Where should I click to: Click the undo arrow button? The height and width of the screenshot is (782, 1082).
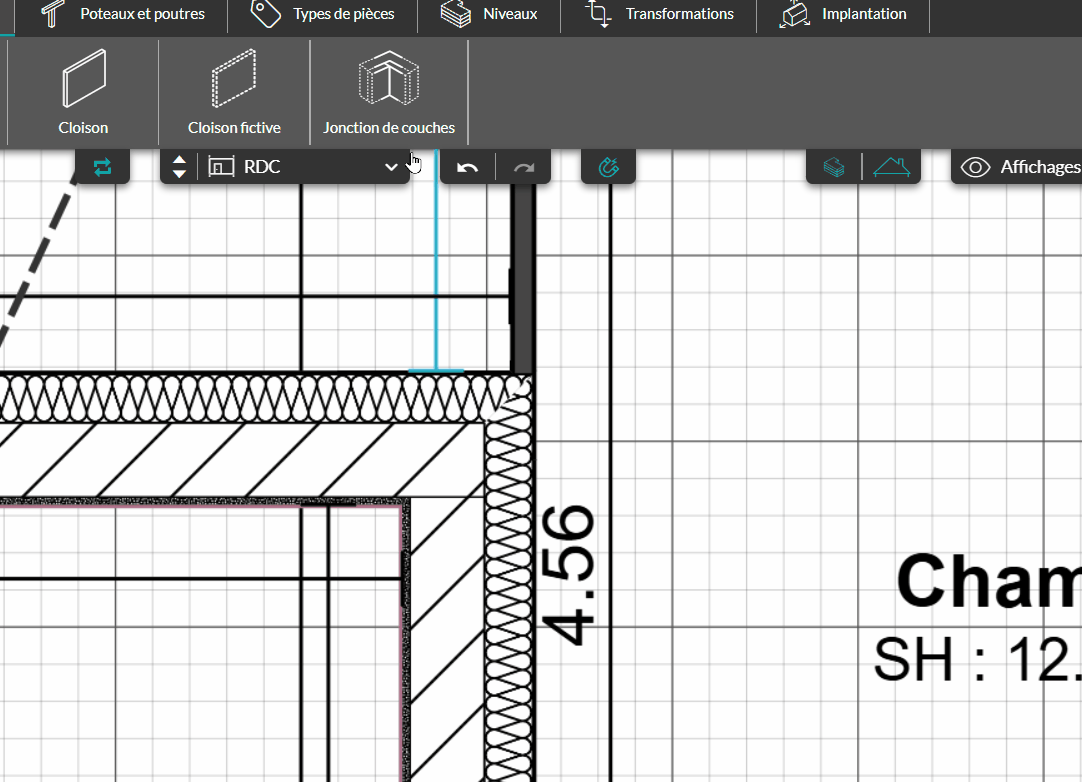pyautogui.click(x=467, y=168)
